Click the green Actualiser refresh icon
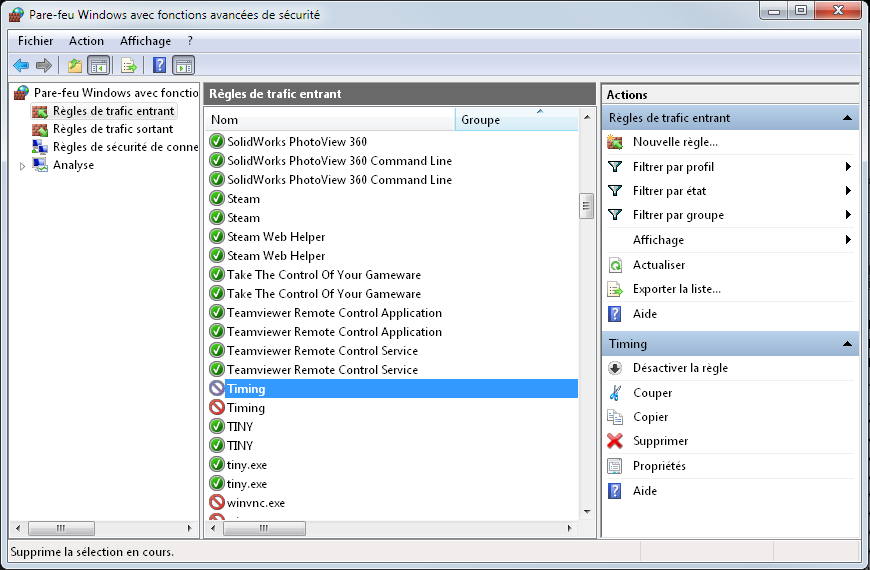This screenshot has width=870, height=570. click(615, 265)
